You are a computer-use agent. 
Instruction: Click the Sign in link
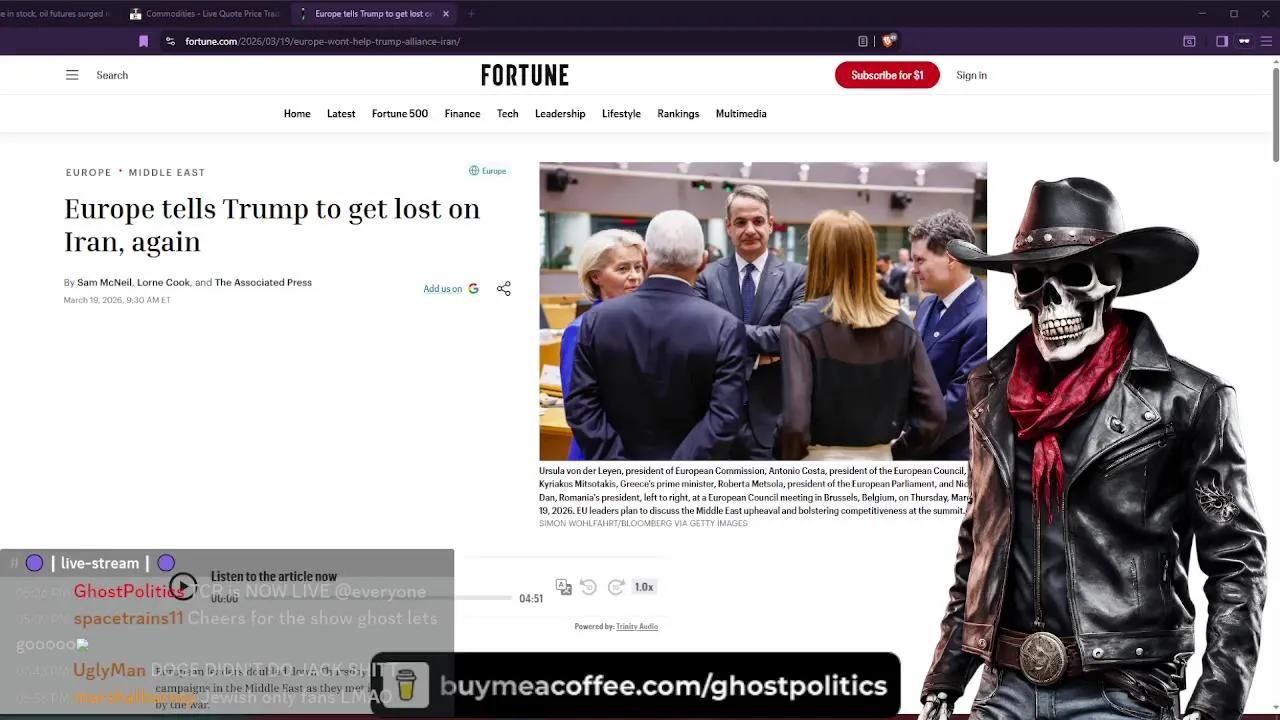click(x=971, y=75)
